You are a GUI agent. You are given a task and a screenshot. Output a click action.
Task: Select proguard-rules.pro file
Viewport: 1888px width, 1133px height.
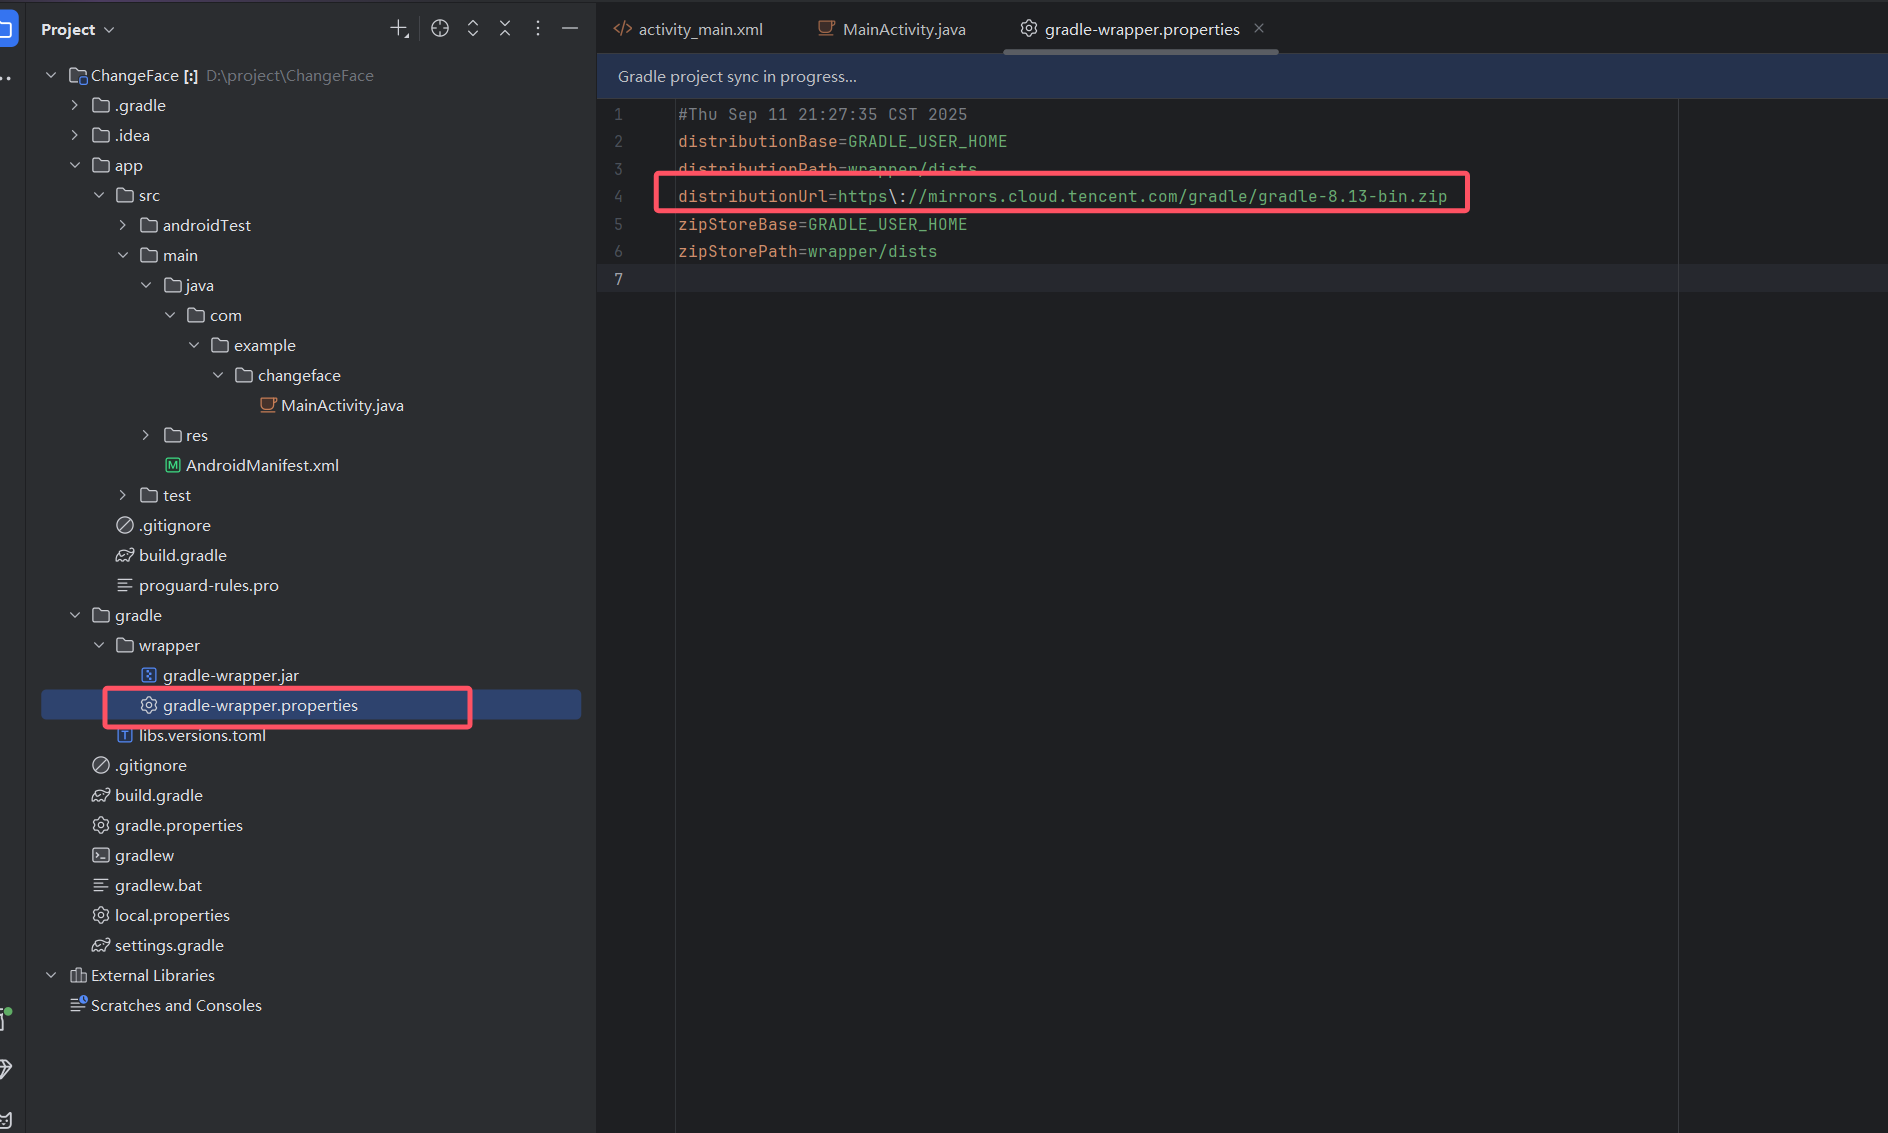click(x=209, y=585)
